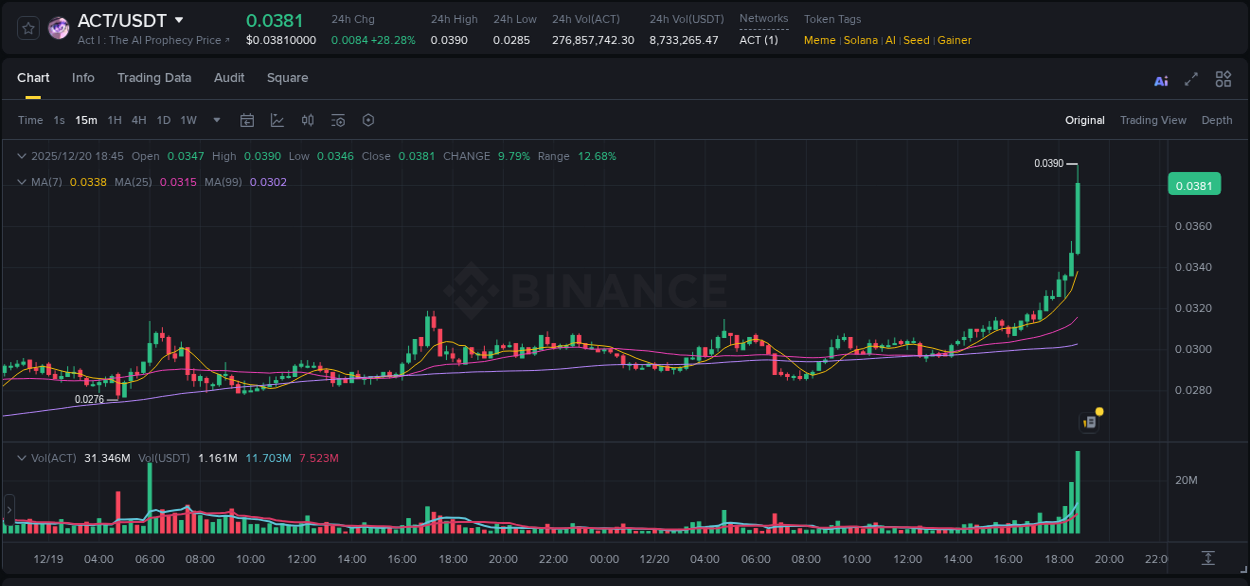Open the Audit tab

click(229, 78)
